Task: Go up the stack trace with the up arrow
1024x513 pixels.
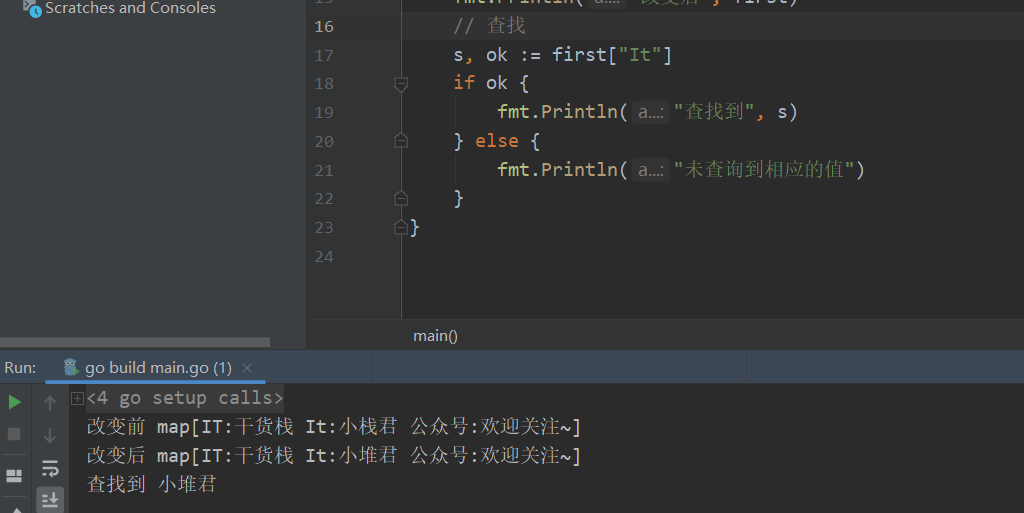Action: tap(50, 403)
